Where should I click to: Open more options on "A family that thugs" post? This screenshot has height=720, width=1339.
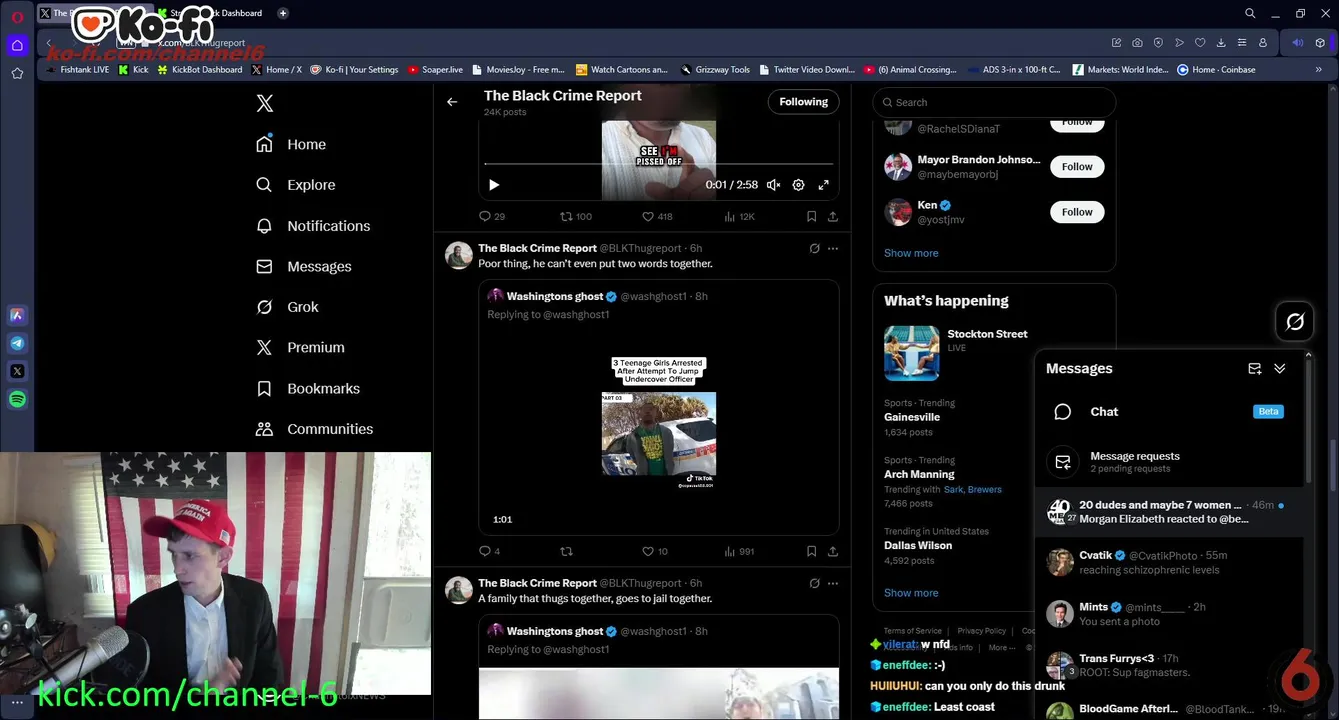[833, 583]
